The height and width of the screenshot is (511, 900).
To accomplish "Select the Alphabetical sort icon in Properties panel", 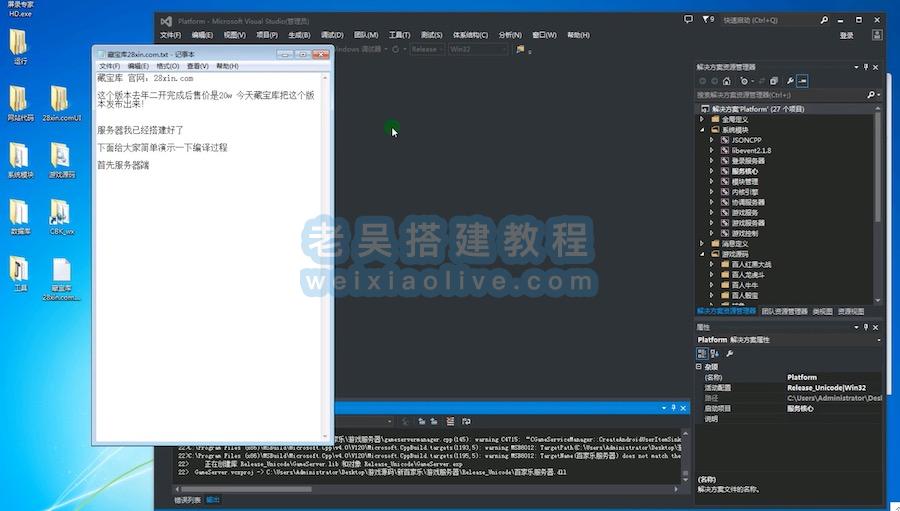I will tap(715, 354).
